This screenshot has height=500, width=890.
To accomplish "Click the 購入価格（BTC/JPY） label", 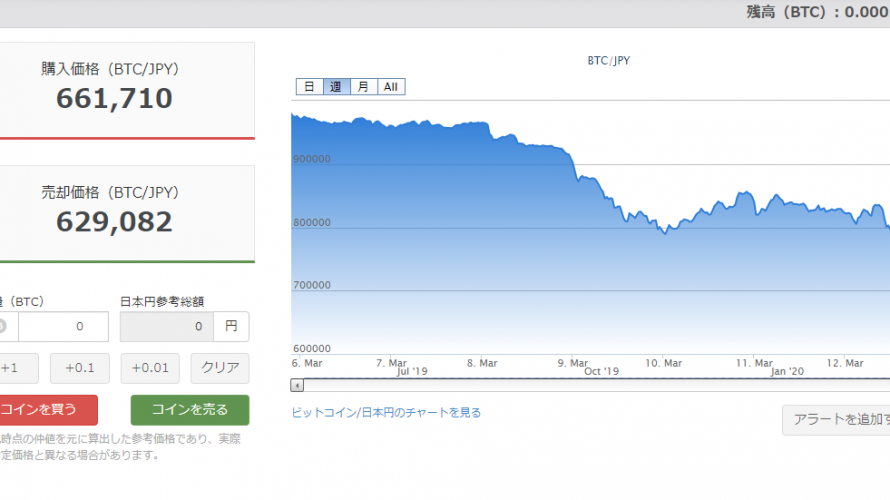I will point(110,69).
